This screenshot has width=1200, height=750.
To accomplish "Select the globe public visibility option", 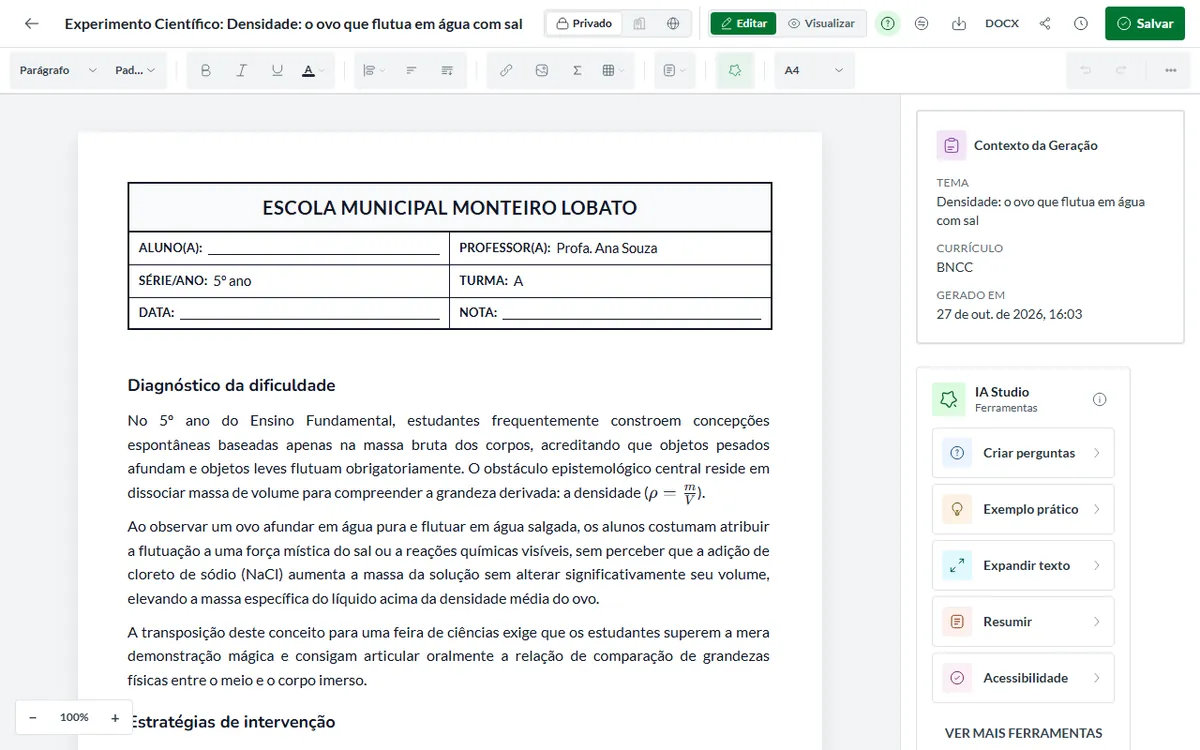I will [x=673, y=23].
